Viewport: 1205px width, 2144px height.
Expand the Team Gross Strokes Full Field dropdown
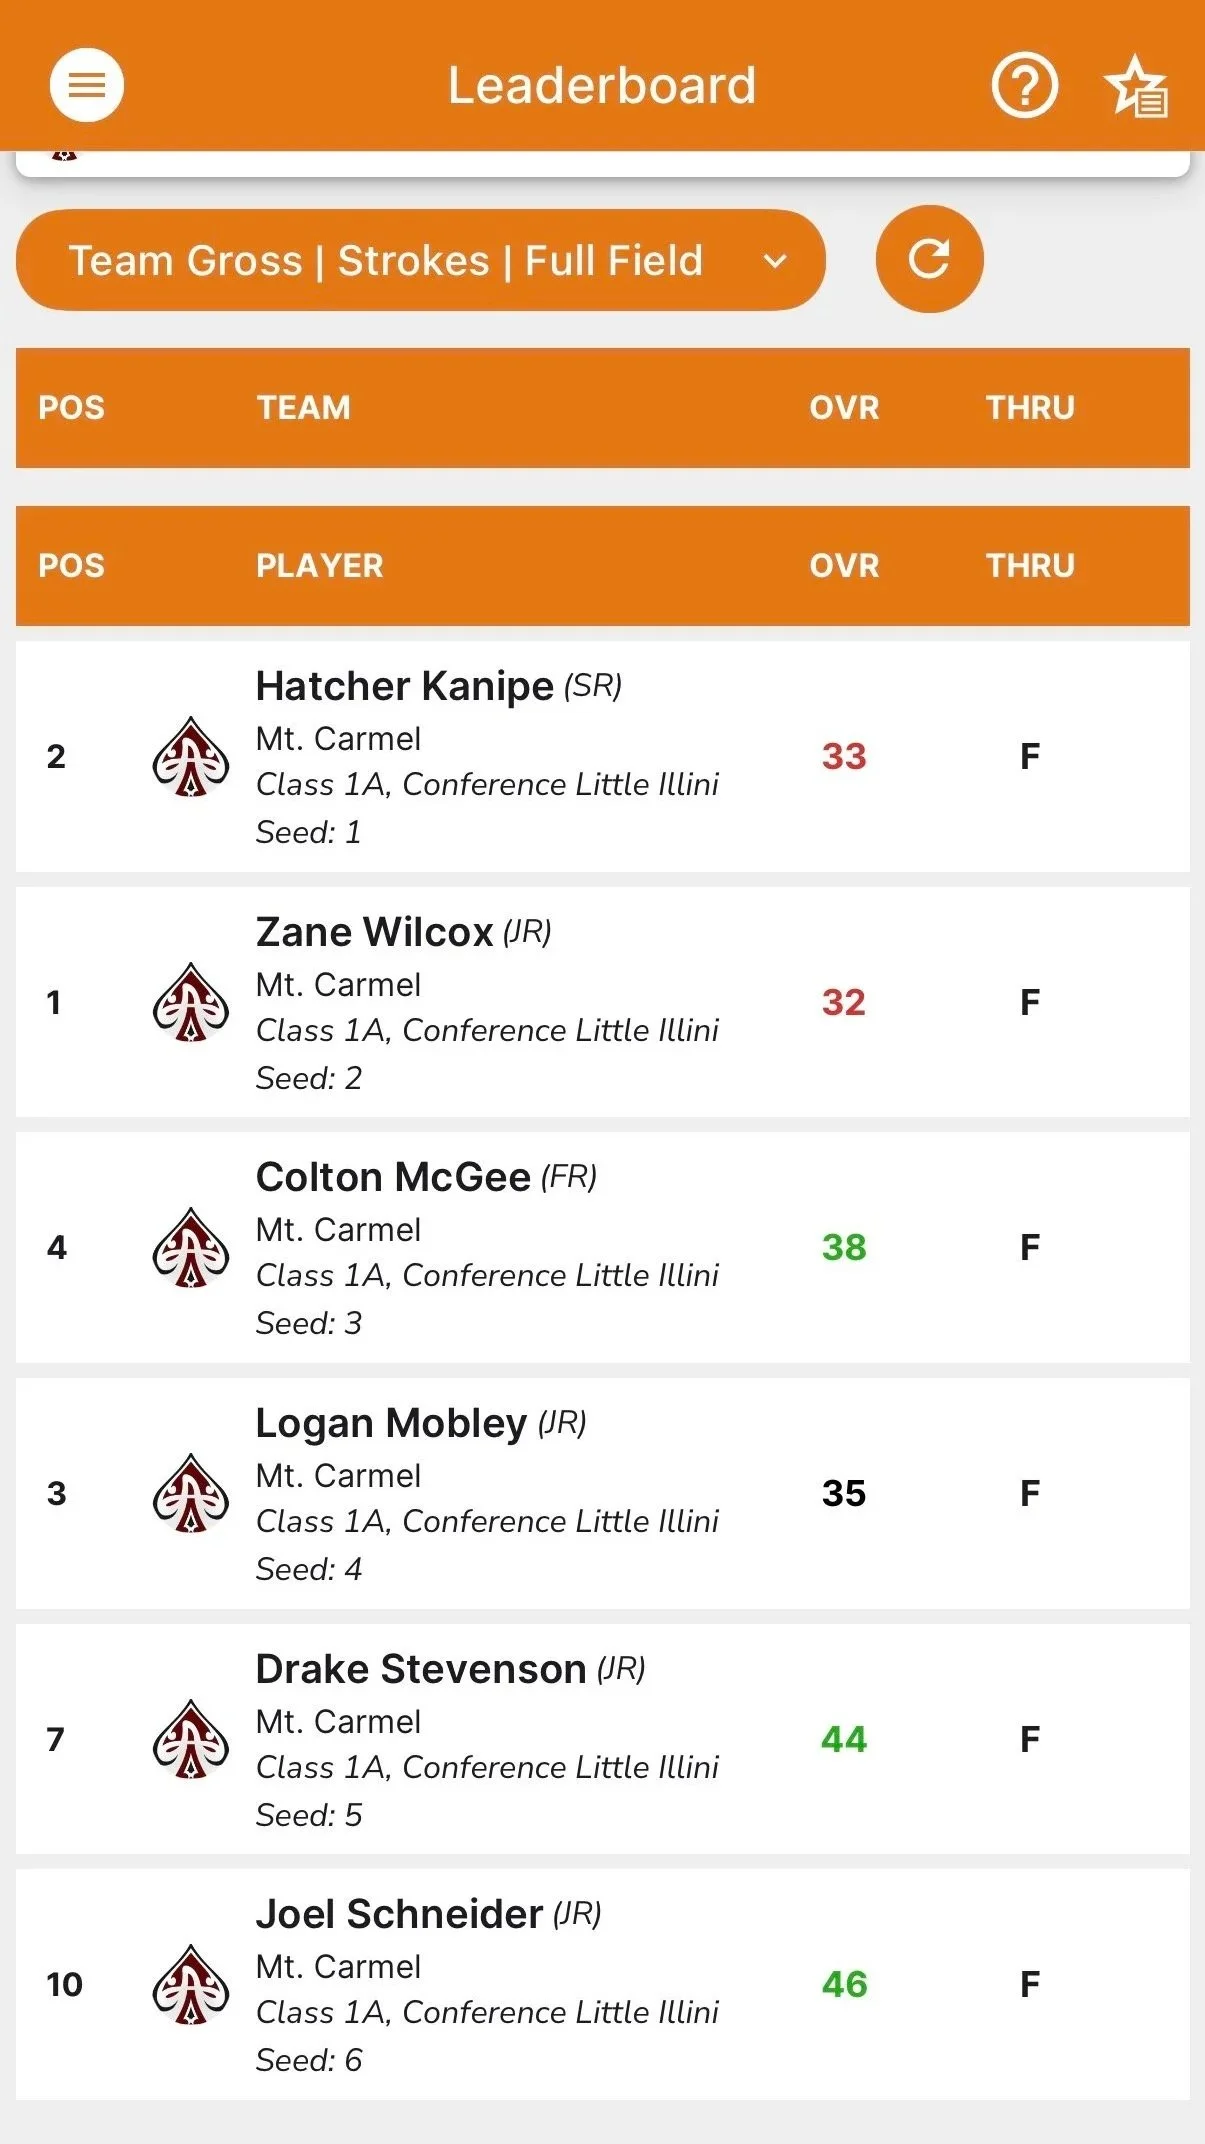(421, 260)
